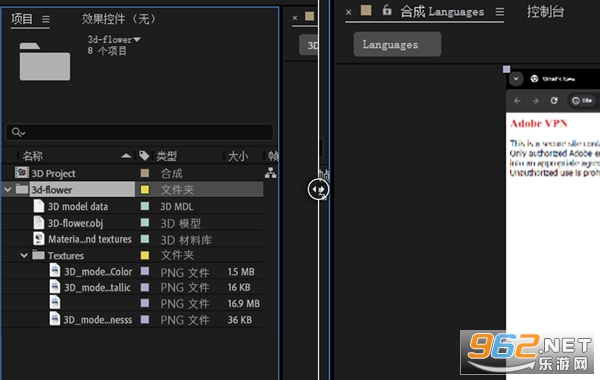Image resolution: width=600 pixels, height=380 pixels.
Task: Click the 3D_mode...nesss file icon
Action: 55,319
